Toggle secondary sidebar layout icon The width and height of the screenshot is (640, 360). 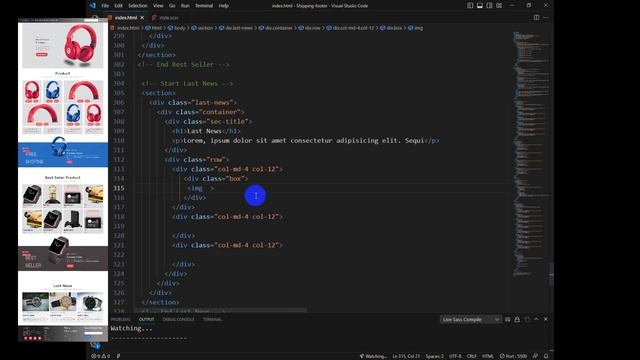point(489,6)
